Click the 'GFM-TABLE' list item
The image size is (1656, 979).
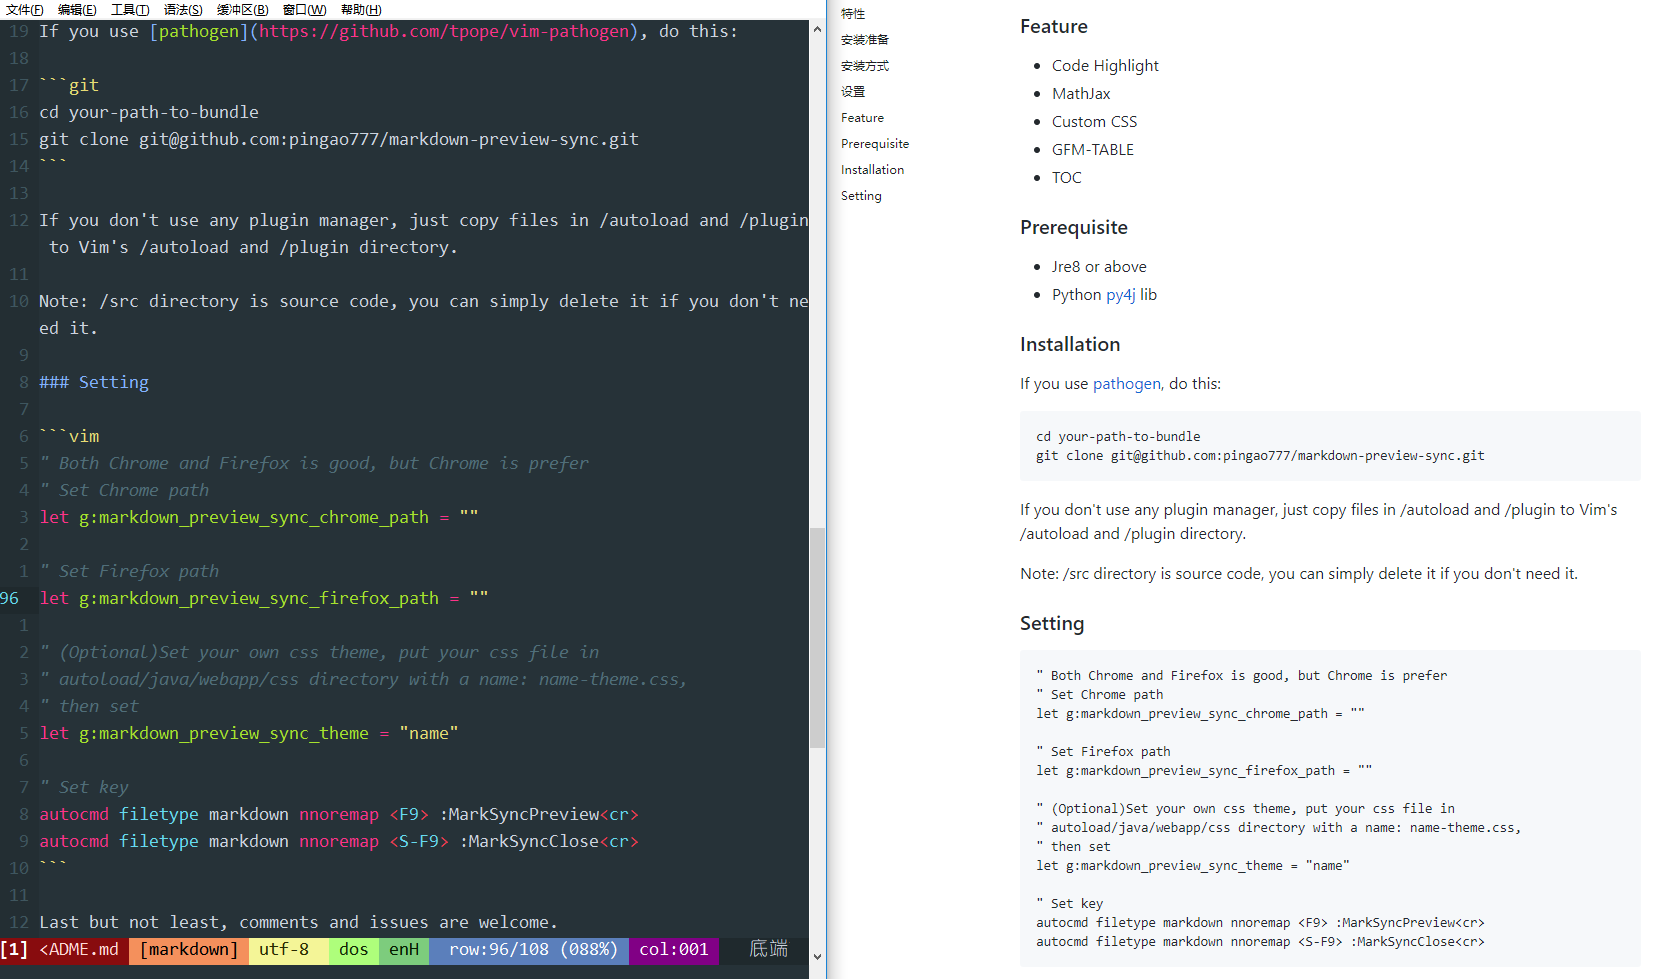point(1093,150)
